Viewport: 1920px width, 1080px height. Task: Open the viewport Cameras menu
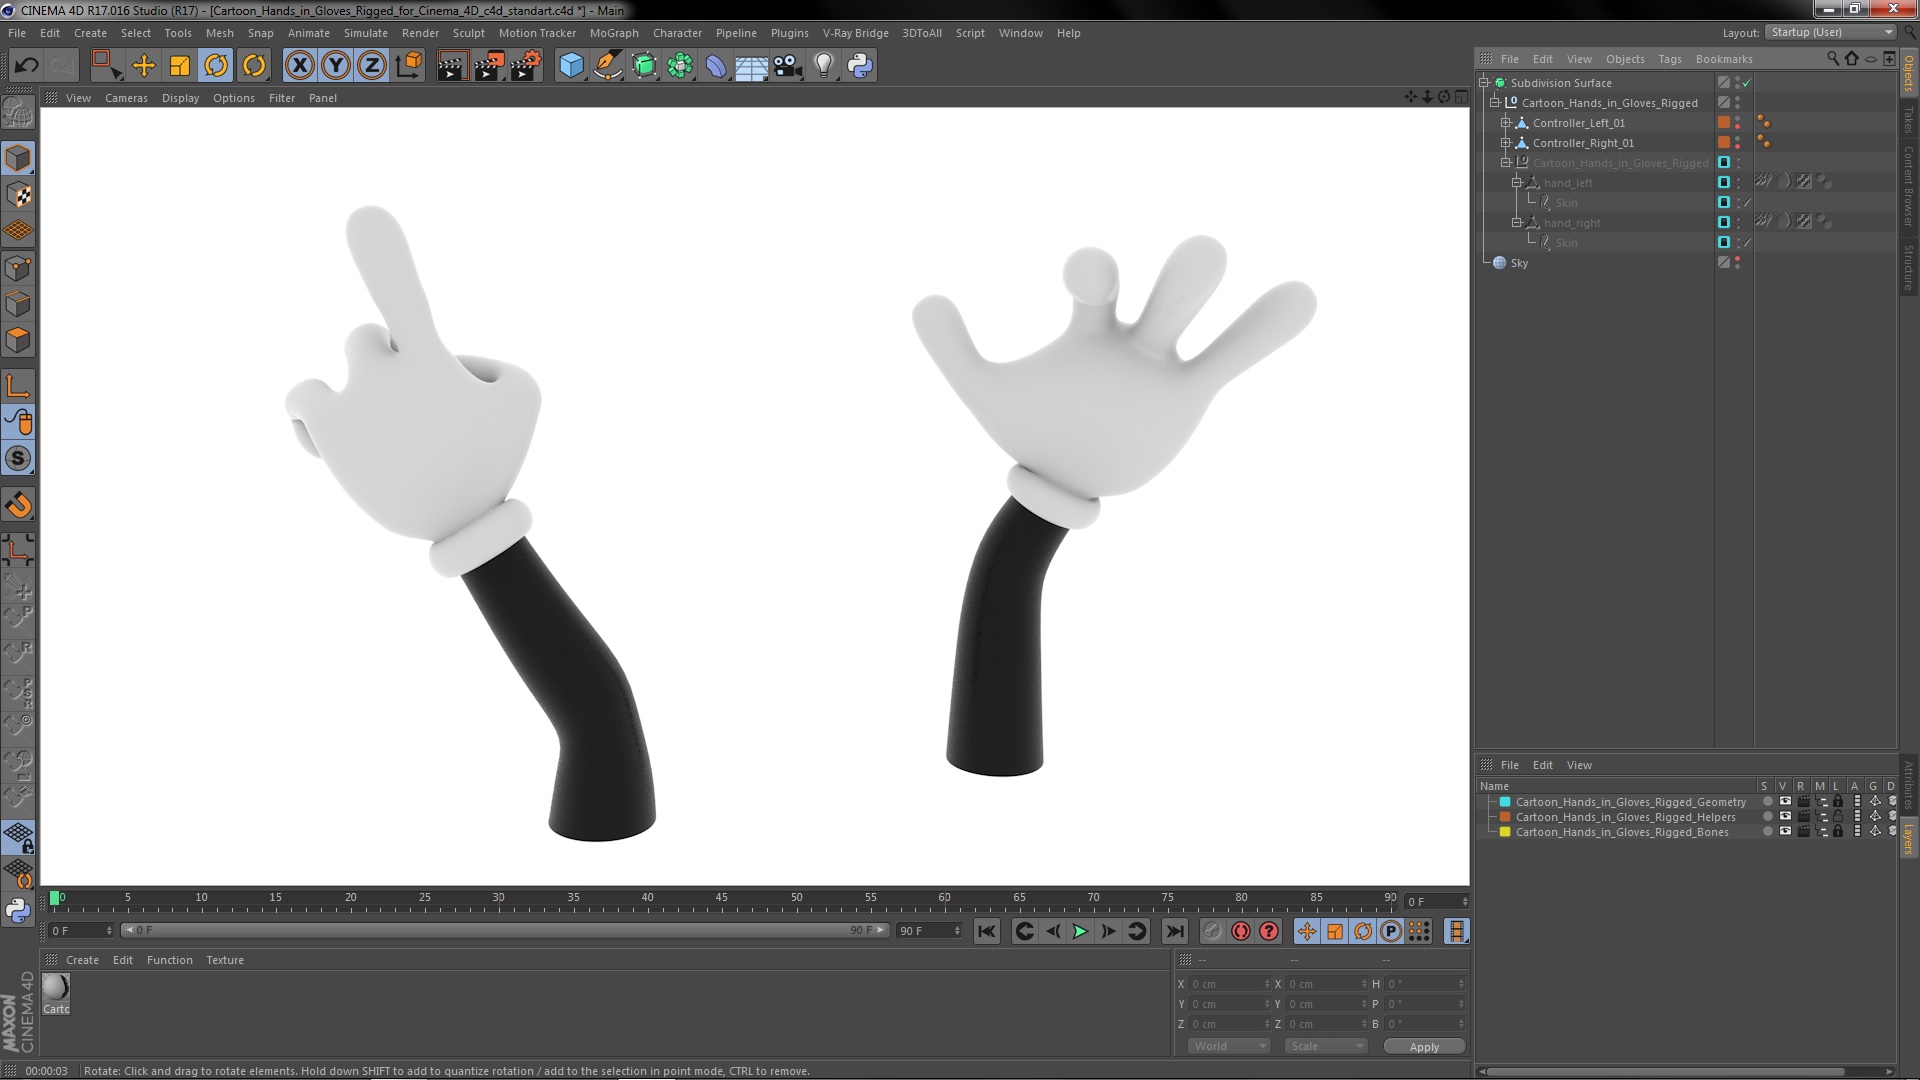tap(126, 98)
